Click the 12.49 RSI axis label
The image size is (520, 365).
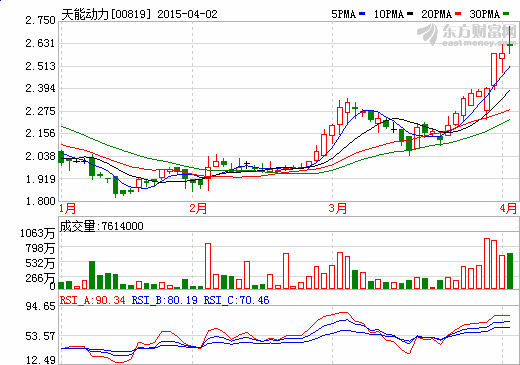(x=41, y=360)
